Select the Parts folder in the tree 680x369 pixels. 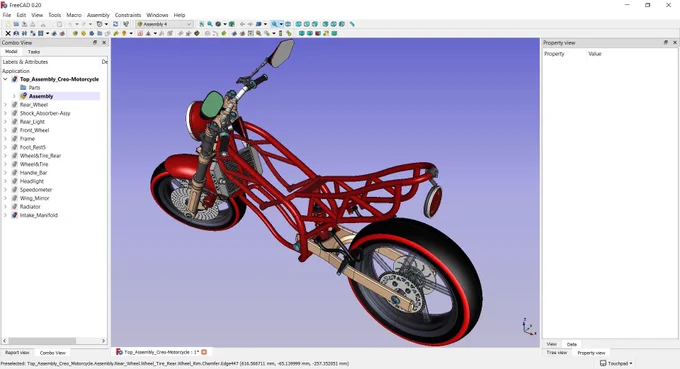(x=34, y=88)
